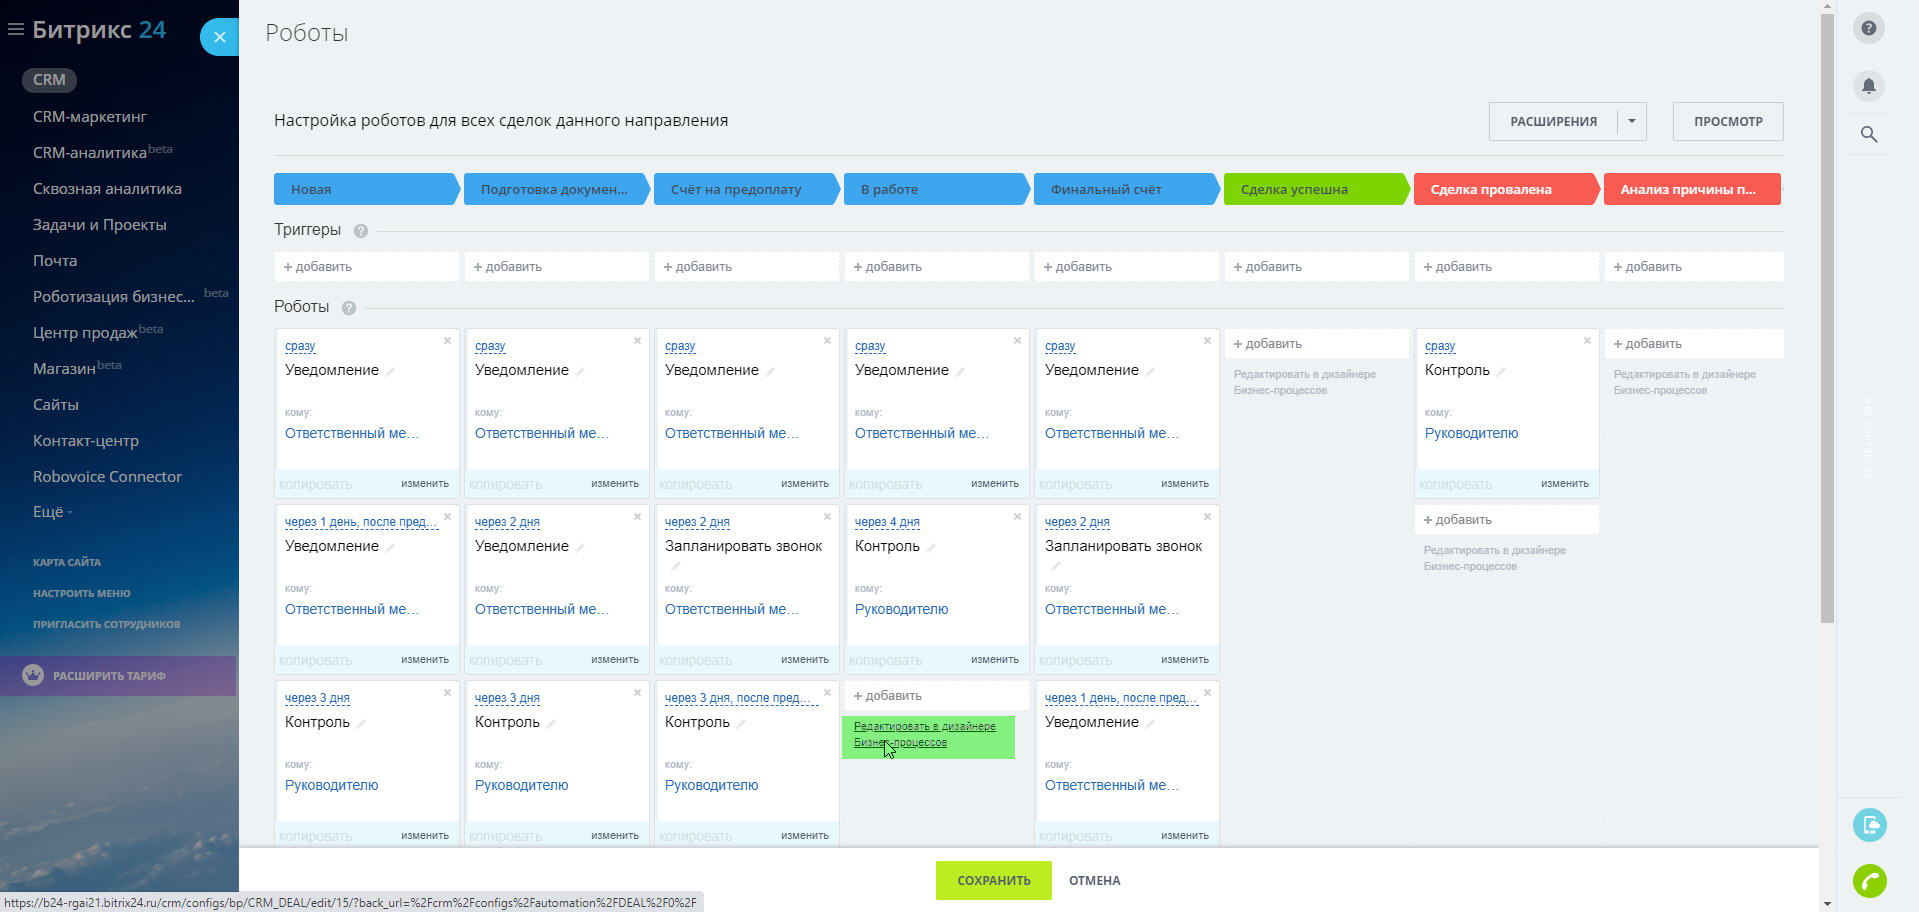Viewport: 1919px width, 912px height.
Task: Click изменить on the 'через 4 дня' Контроль robot
Action: (x=994, y=660)
